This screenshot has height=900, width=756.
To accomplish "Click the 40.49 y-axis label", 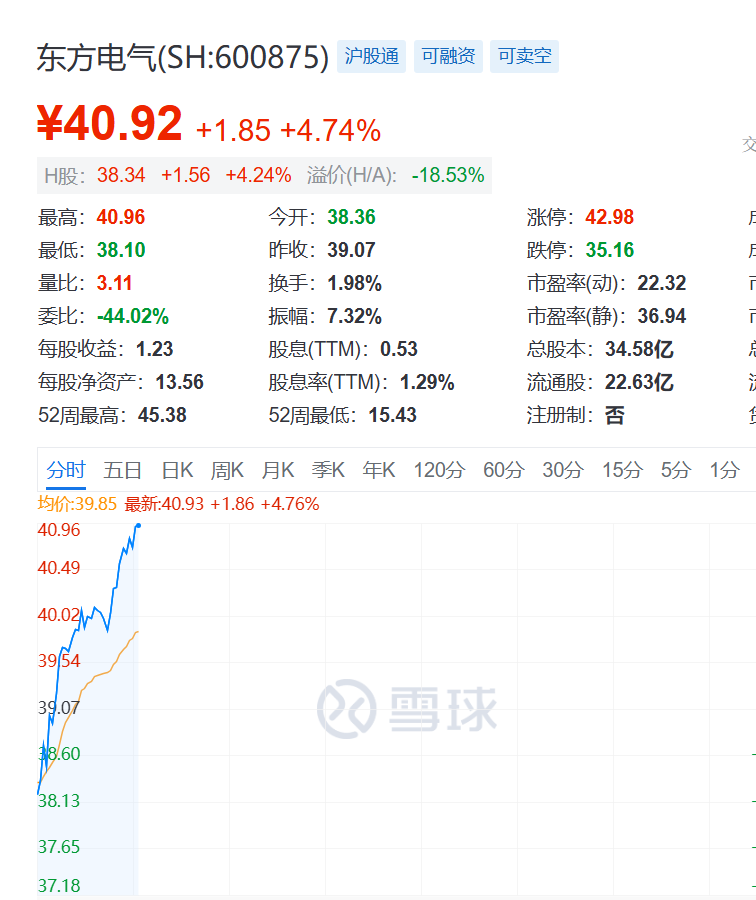I will pyautogui.click(x=59, y=568).
